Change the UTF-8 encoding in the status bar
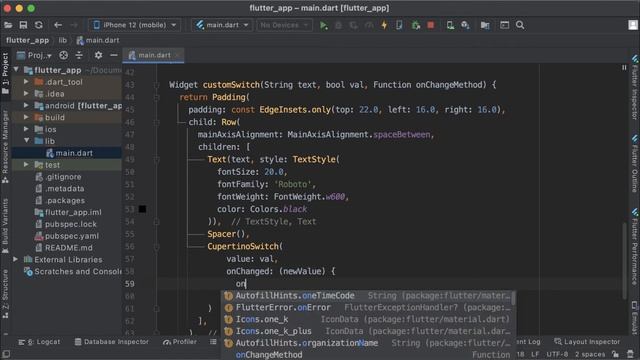Screen dimensions: 640x360 point(557,354)
